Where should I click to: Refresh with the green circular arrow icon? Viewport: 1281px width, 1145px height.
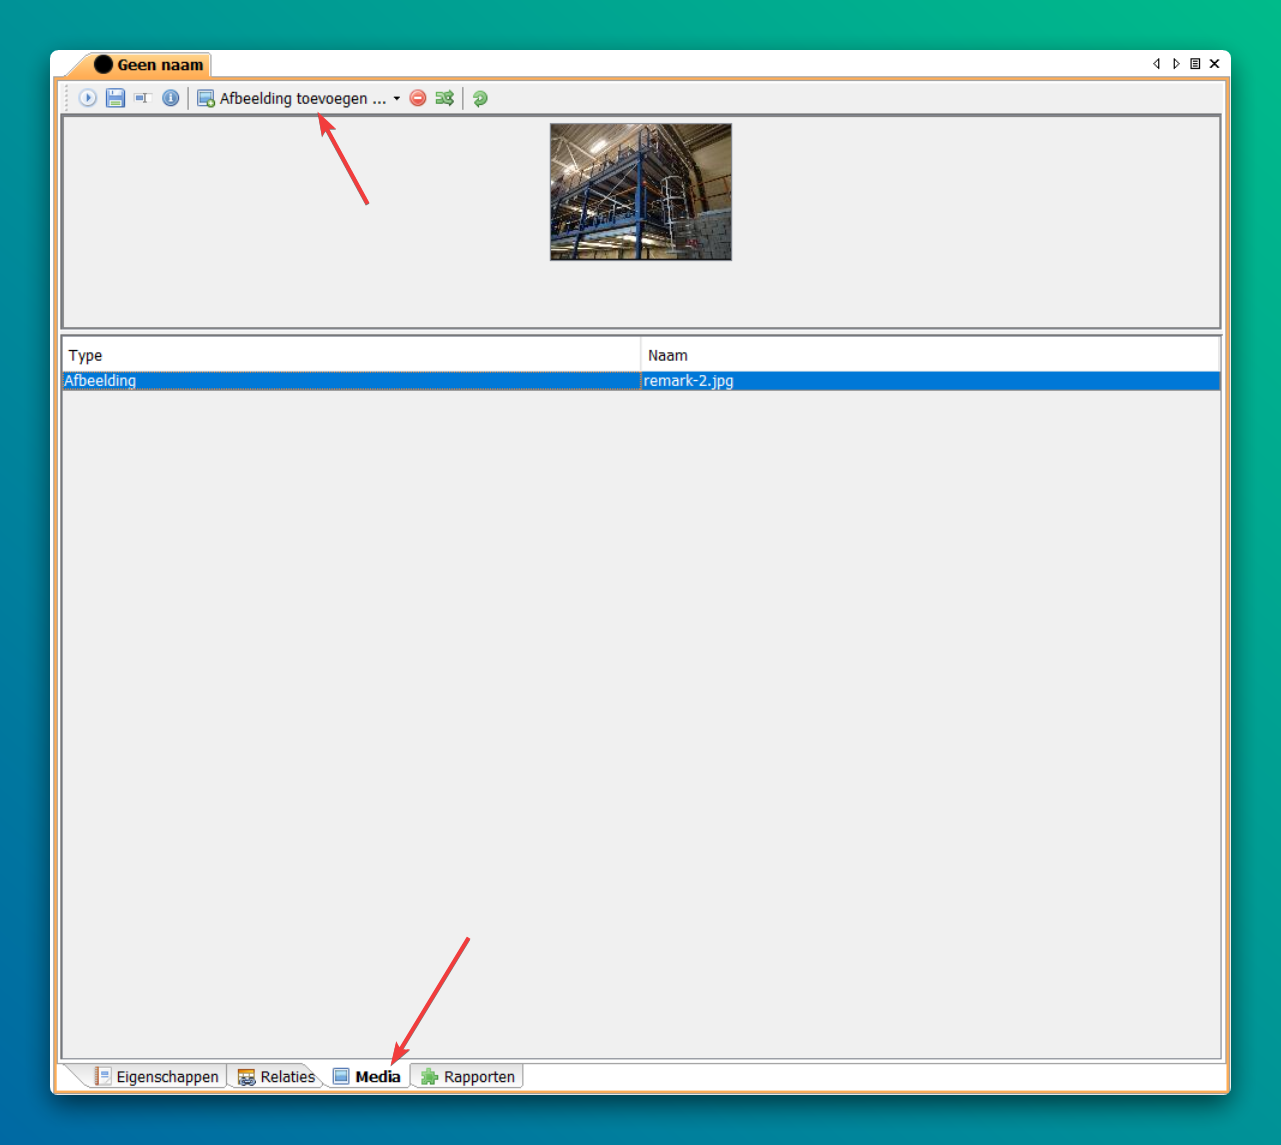click(x=481, y=98)
